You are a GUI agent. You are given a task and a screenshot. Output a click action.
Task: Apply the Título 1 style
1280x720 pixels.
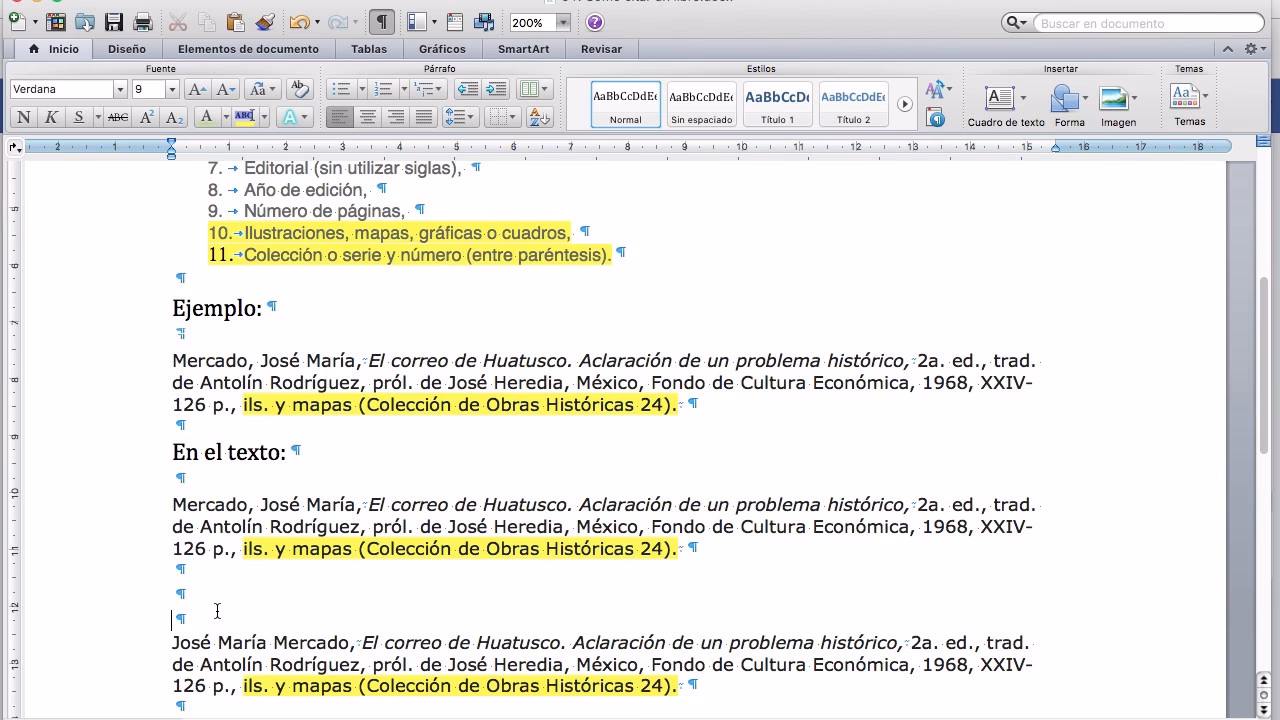tap(777, 103)
